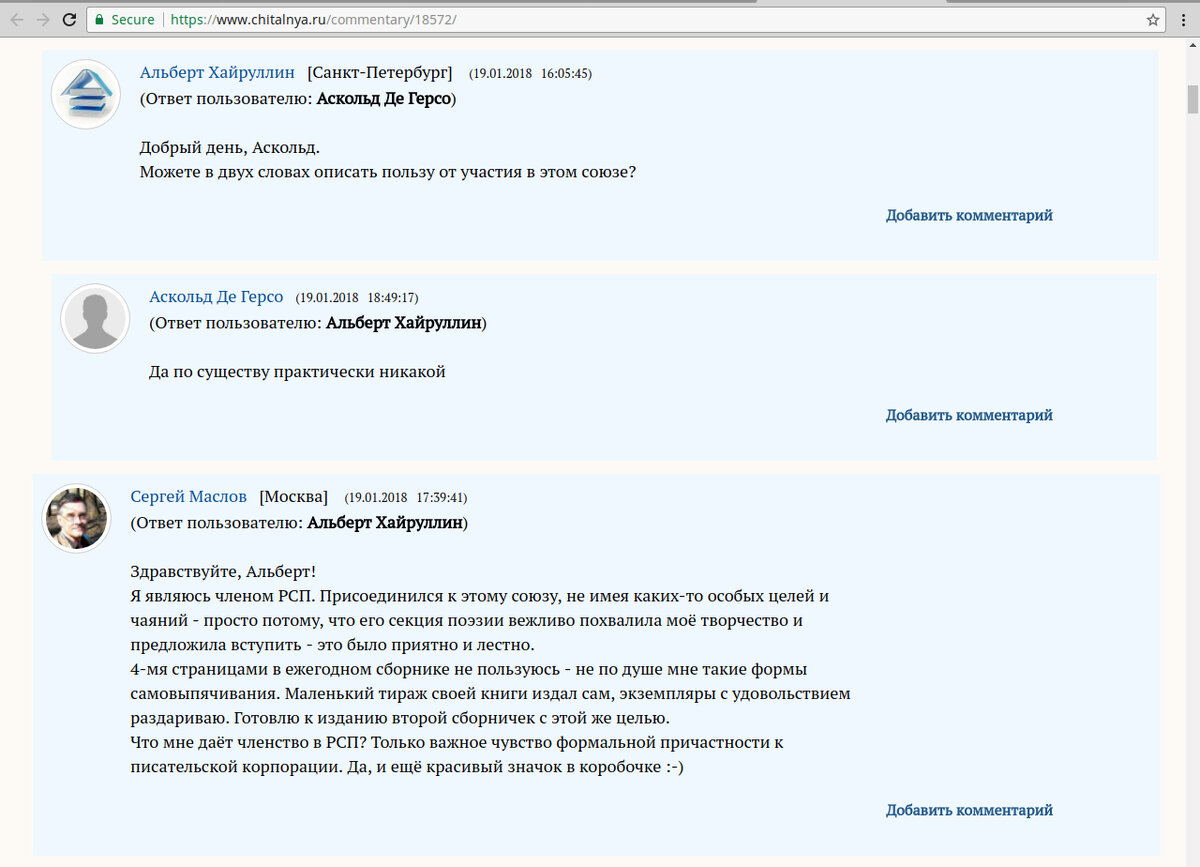Go back with the browser back arrow
The height and width of the screenshot is (867, 1200).
coord(17,19)
